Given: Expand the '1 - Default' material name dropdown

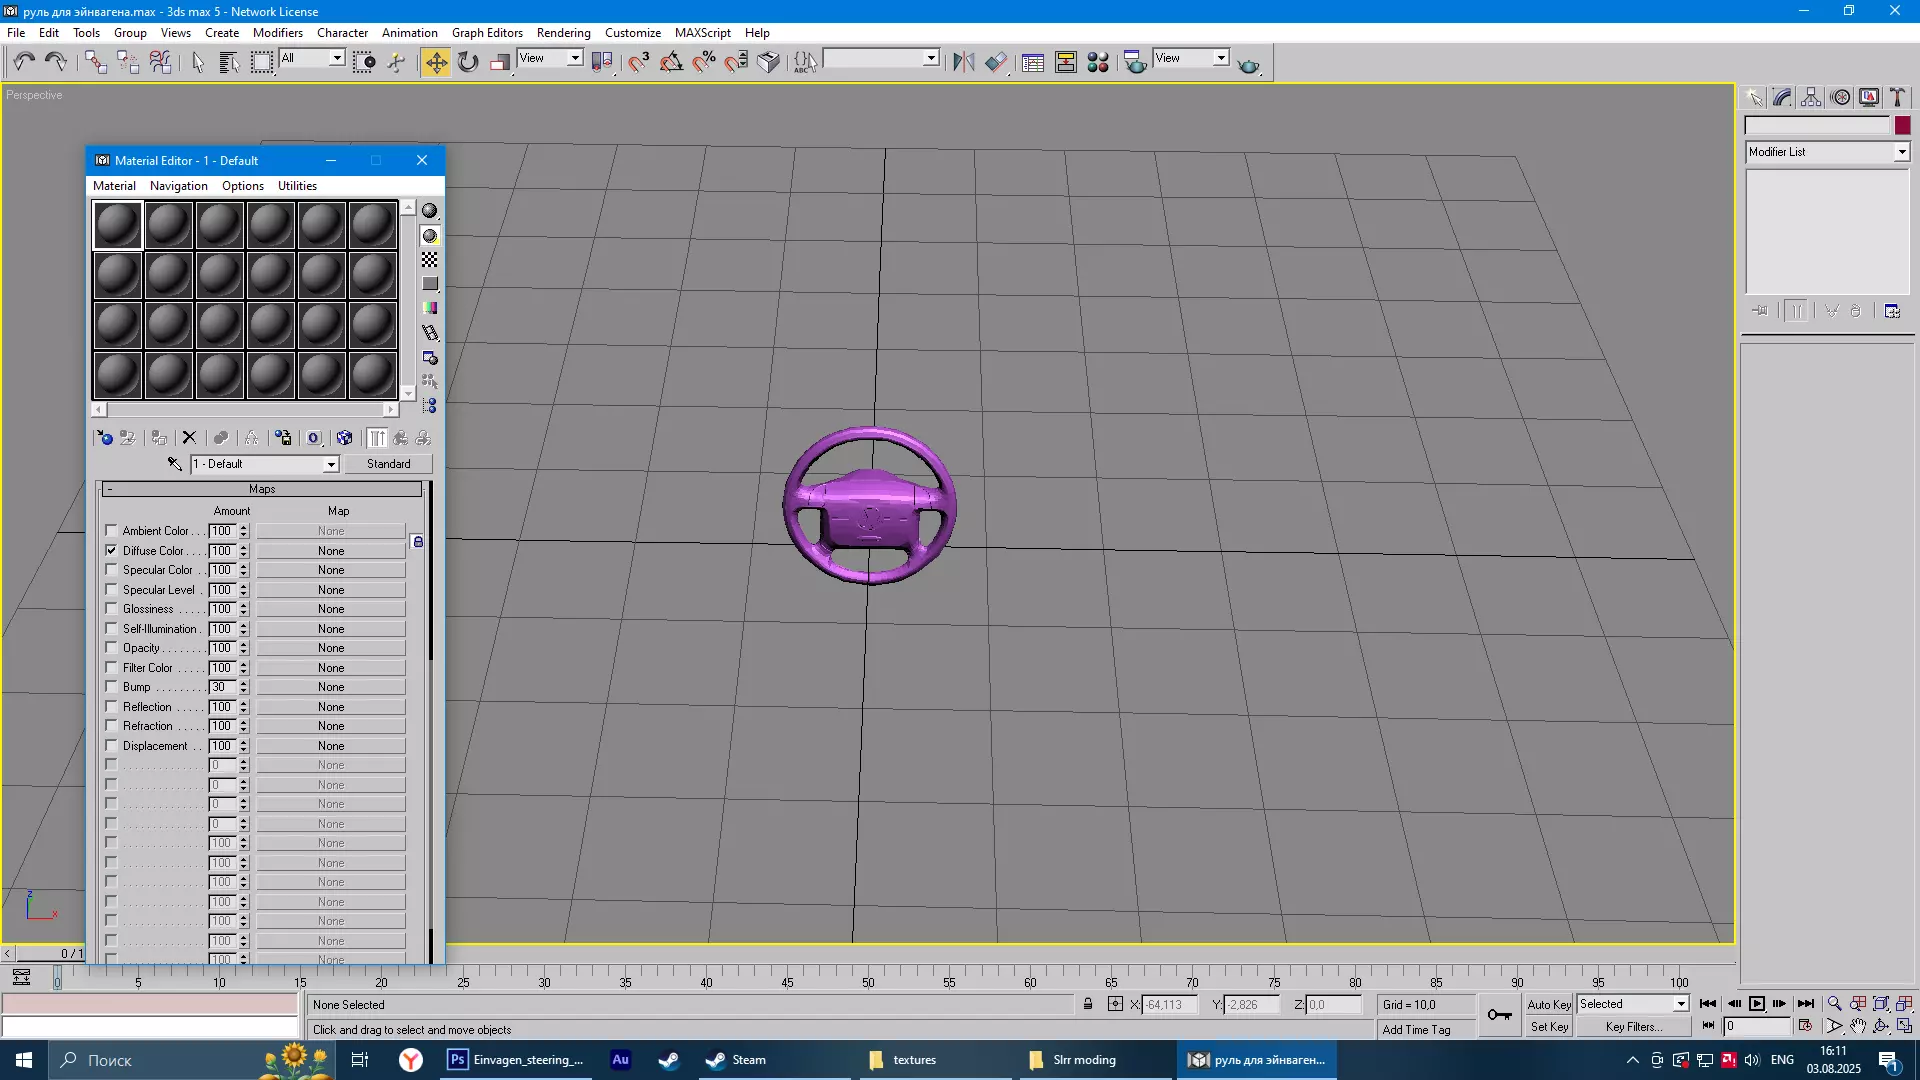Looking at the screenshot, I should (330, 464).
